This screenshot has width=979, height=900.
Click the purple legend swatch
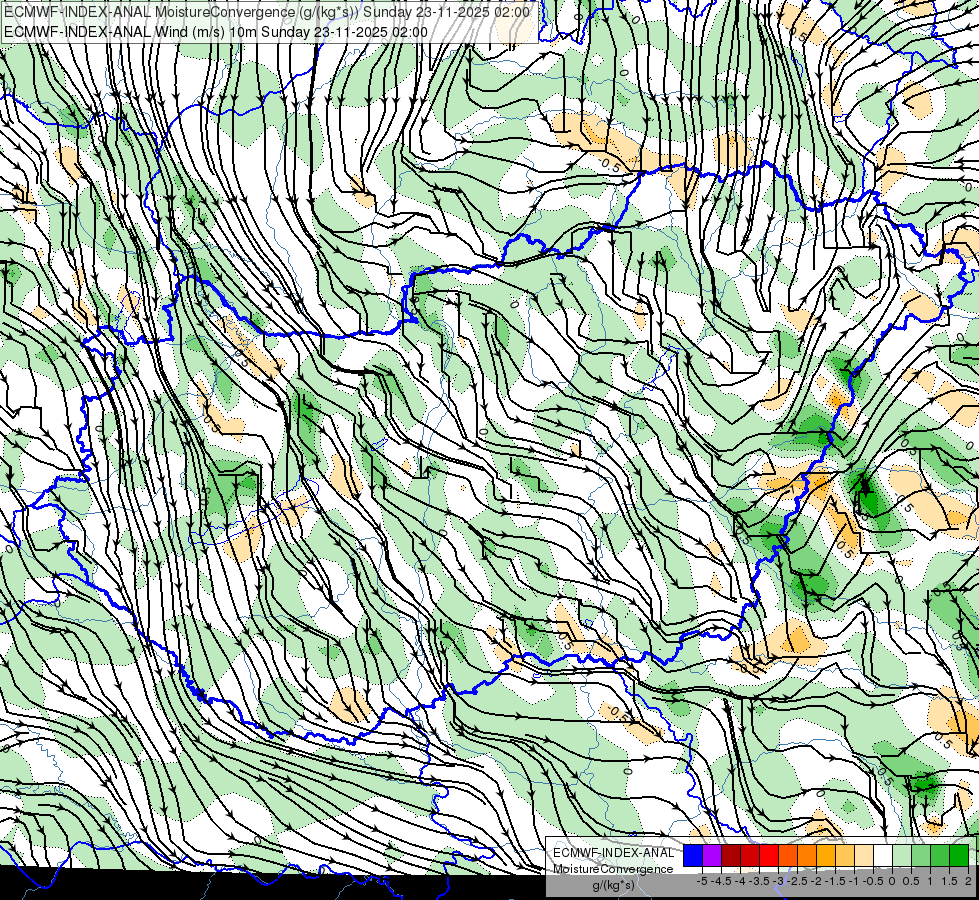pos(712,855)
